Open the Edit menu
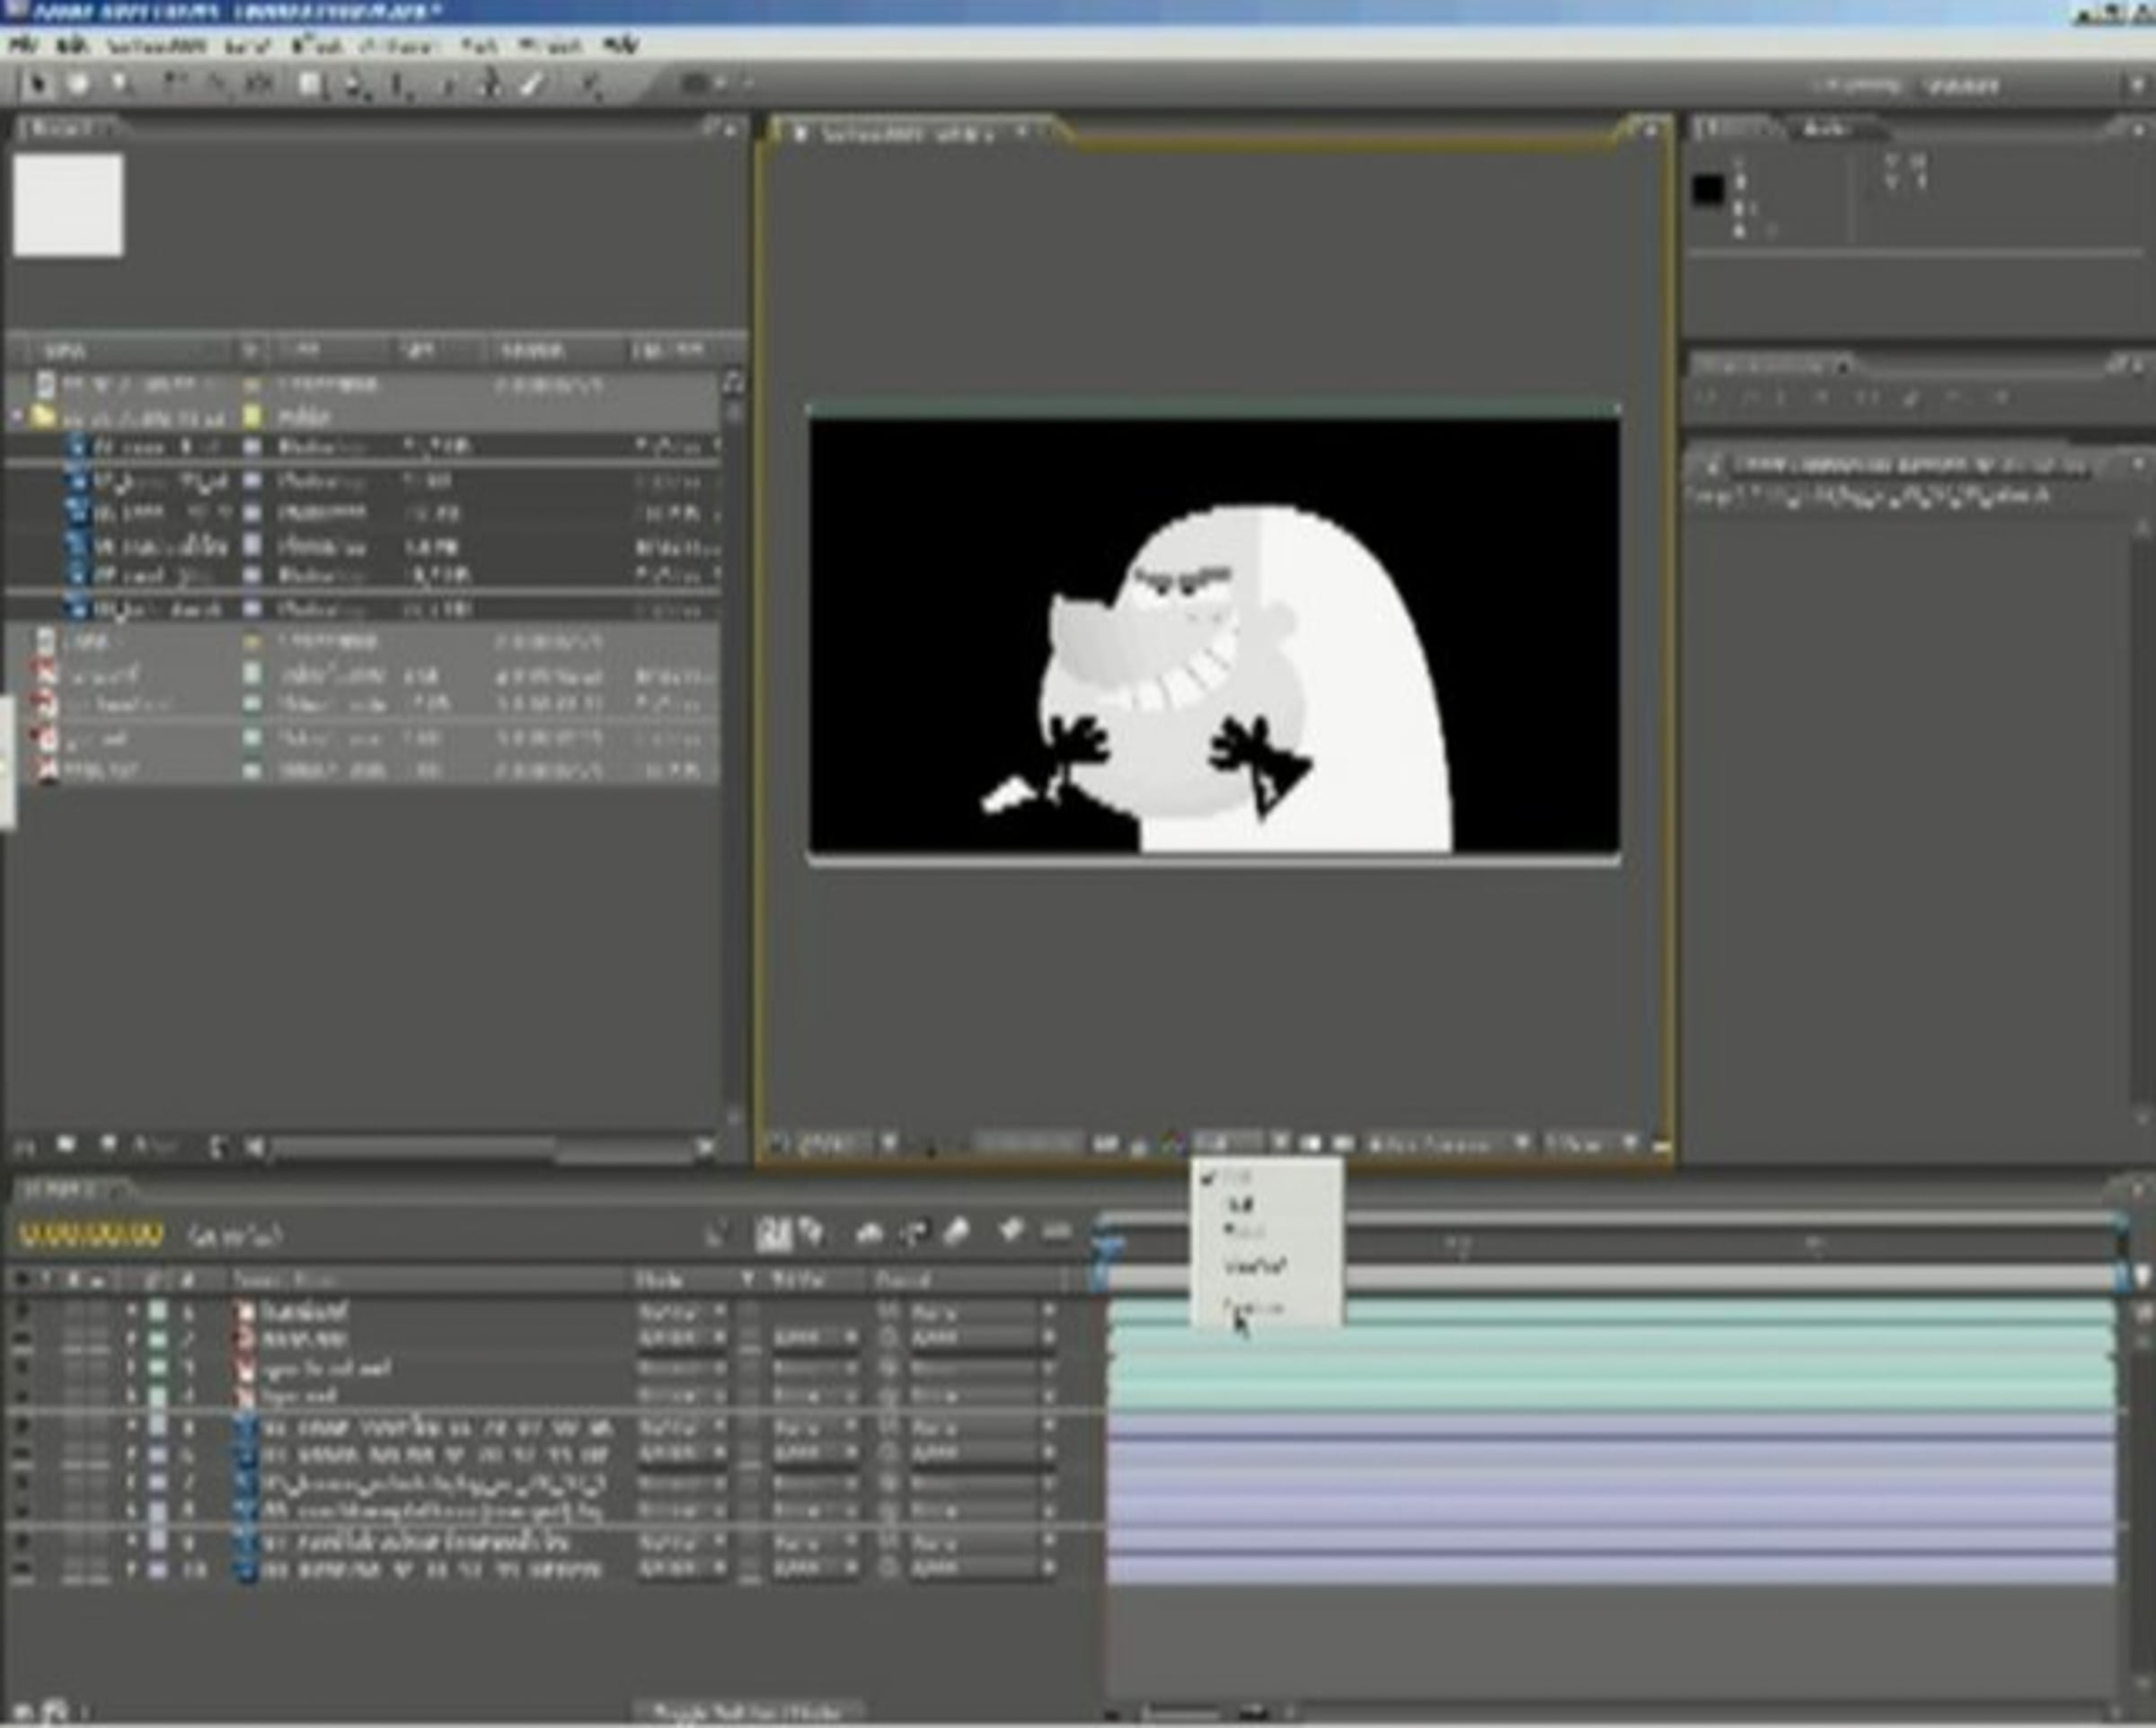 72,45
